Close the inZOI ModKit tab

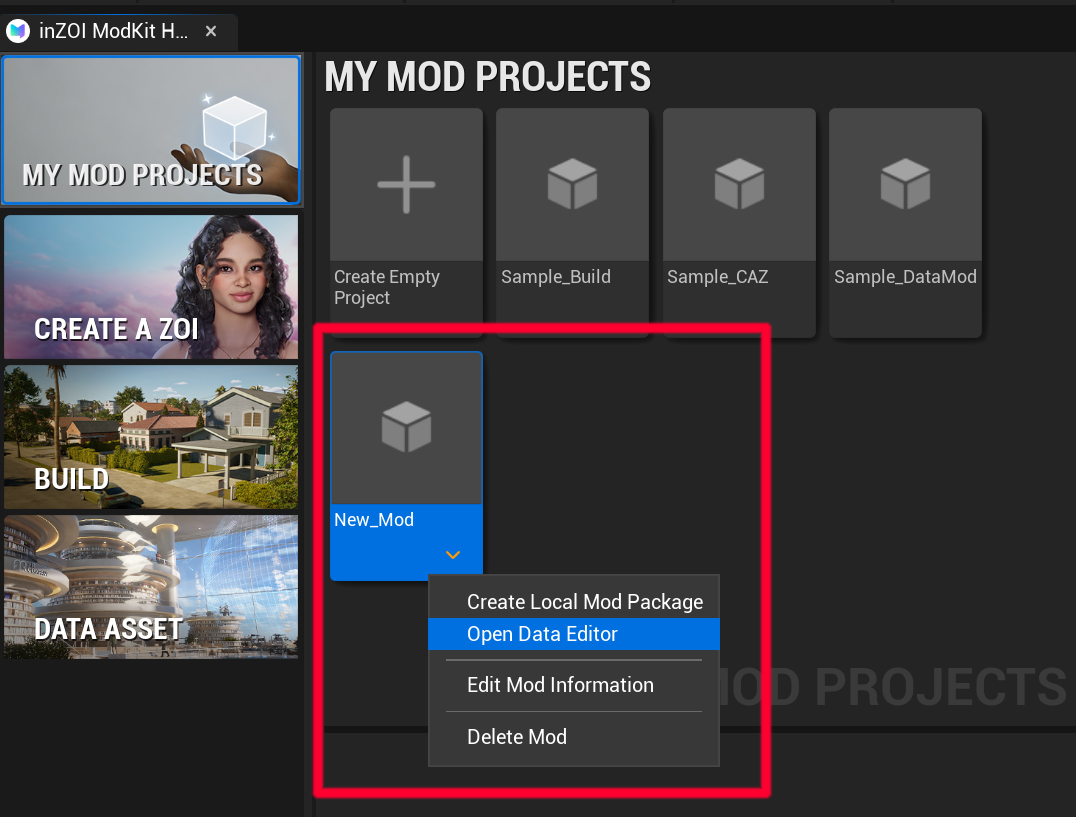(211, 31)
